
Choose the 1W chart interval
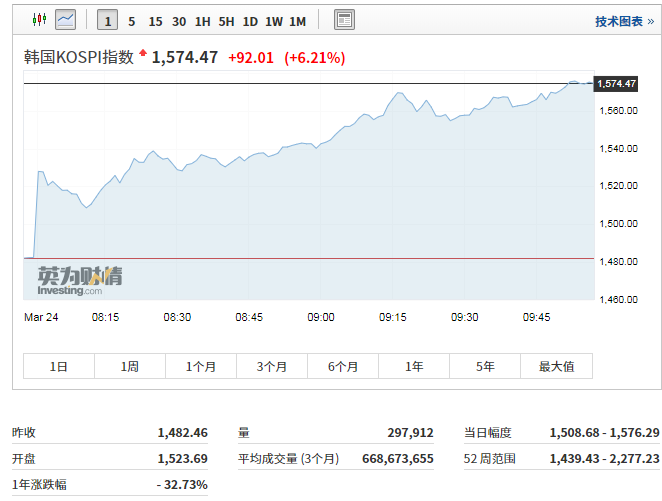[274, 21]
